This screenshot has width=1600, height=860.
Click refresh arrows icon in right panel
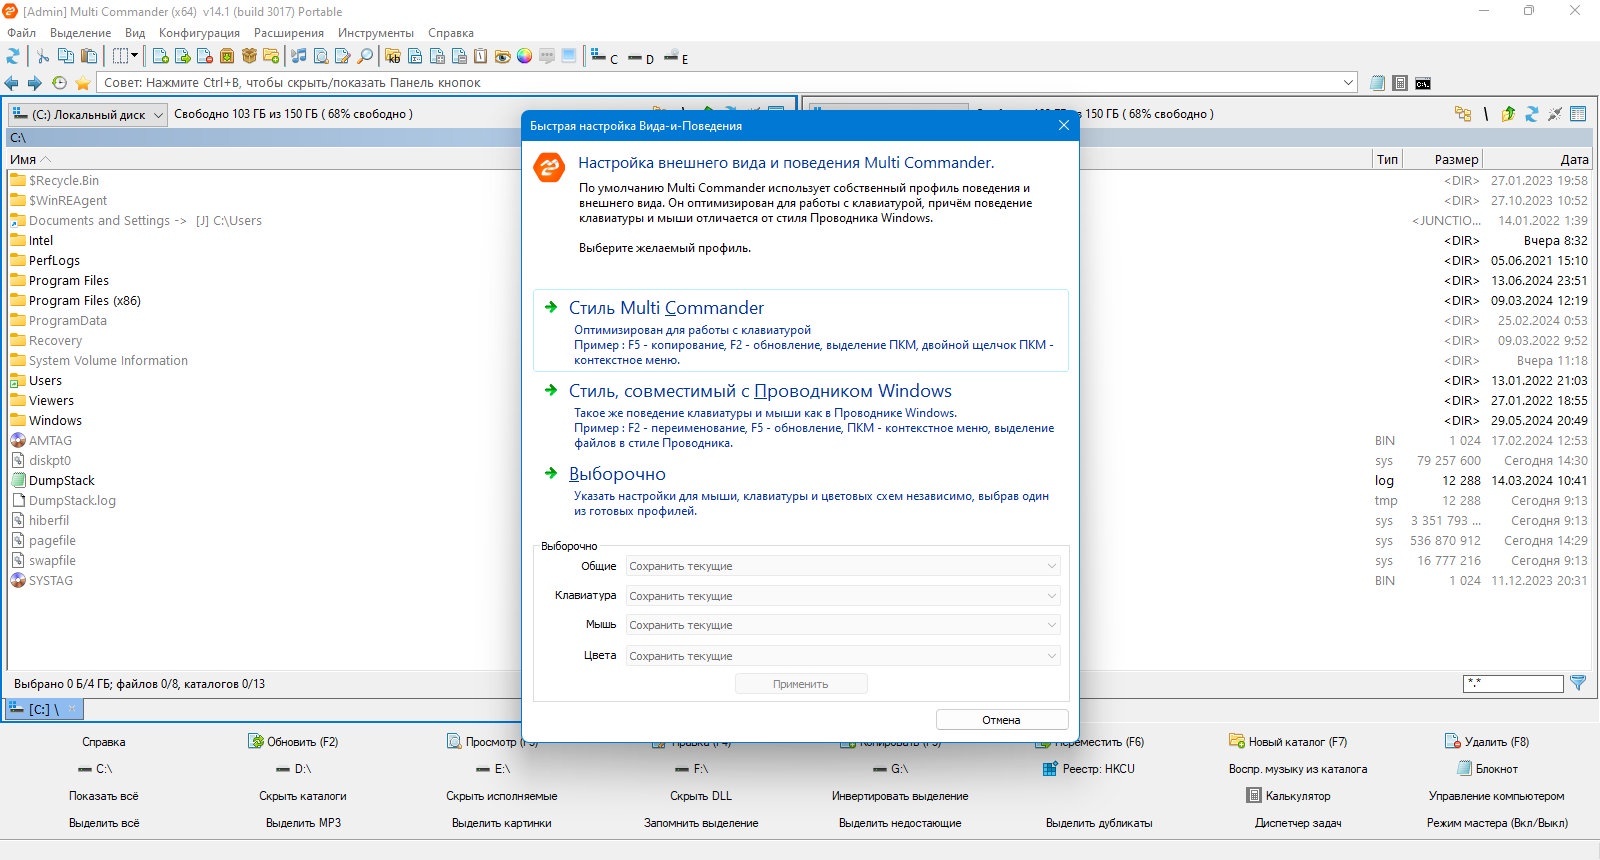click(1531, 114)
